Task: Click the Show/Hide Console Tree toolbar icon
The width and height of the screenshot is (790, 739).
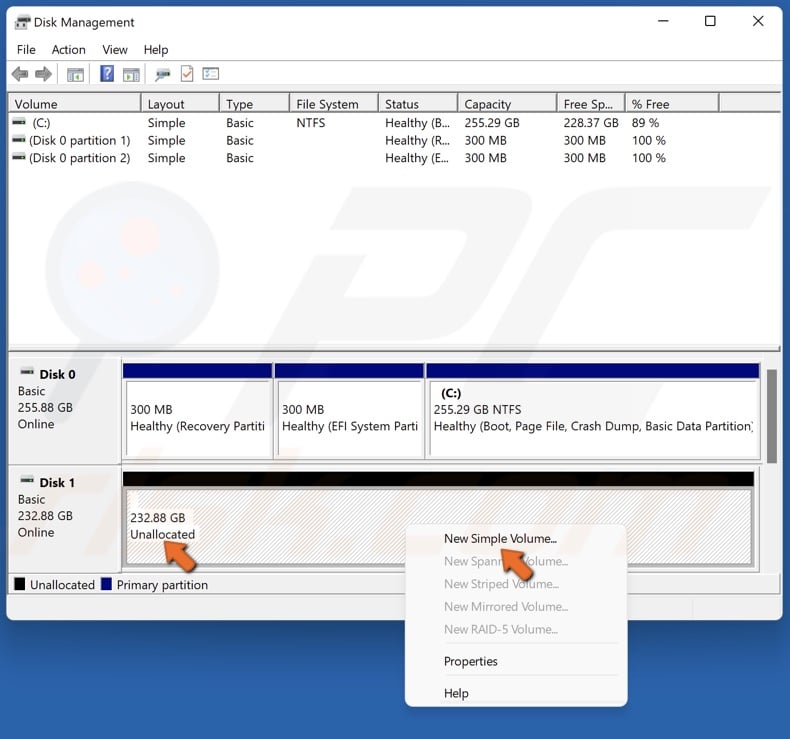Action: pos(76,75)
